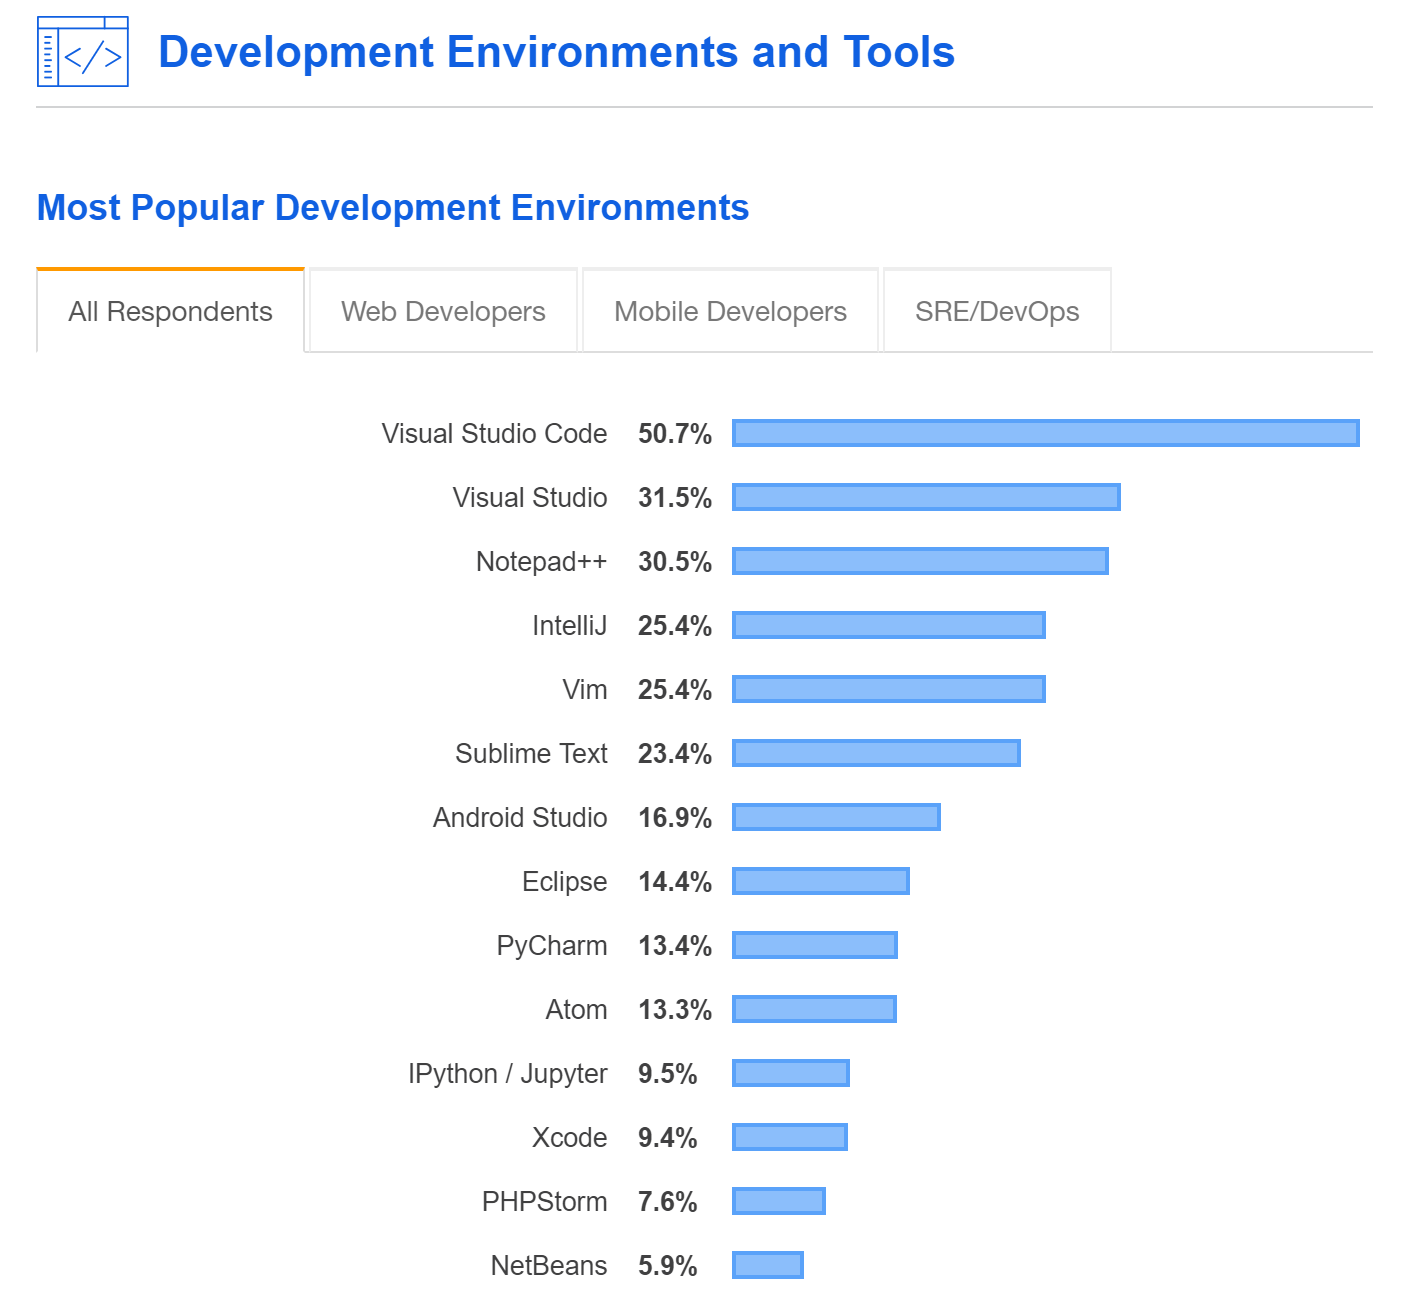Click the Atom bar
The height and width of the screenshot is (1304, 1410).
[814, 1009]
